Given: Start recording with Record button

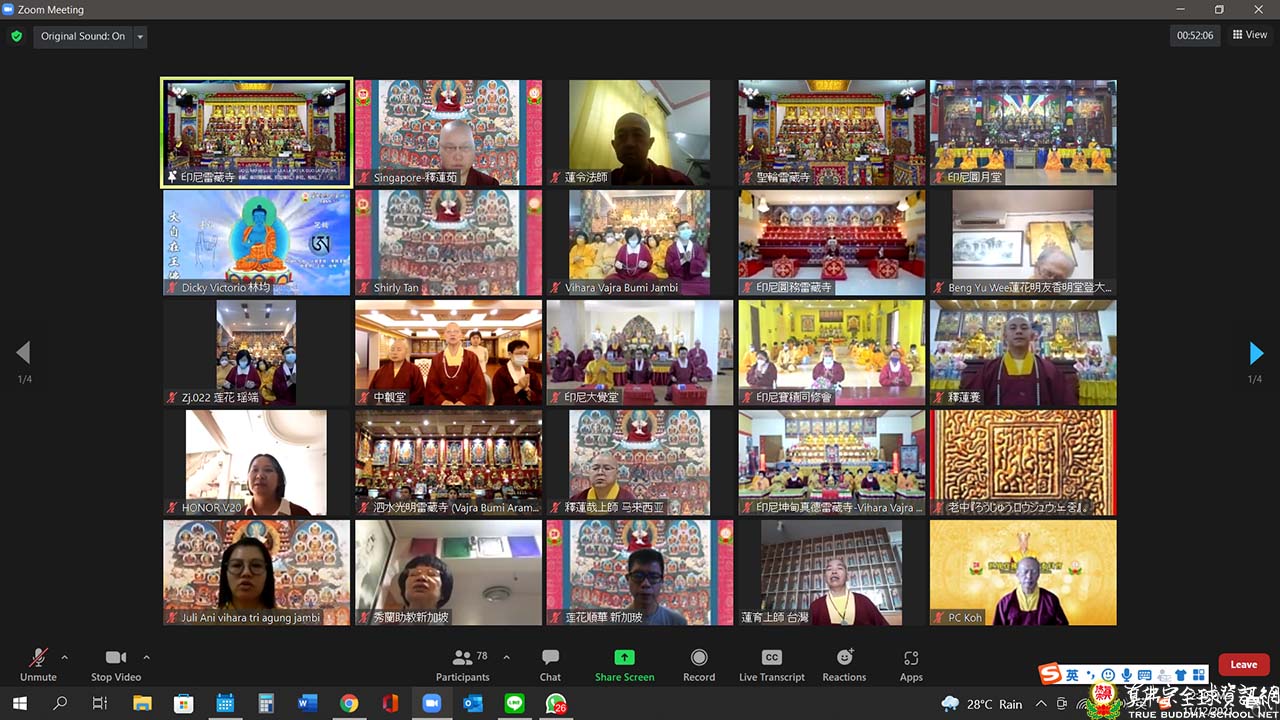Looking at the screenshot, I should [699, 664].
